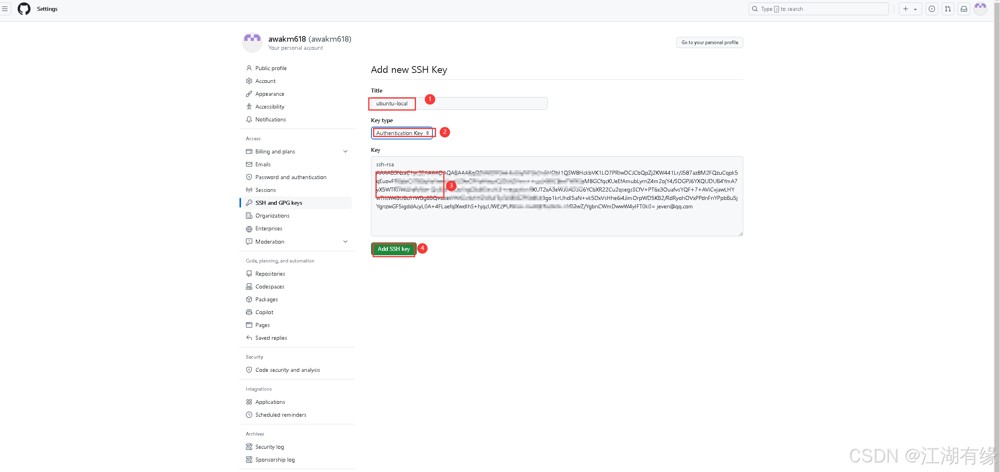Image resolution: width=1000 pixels, height=472 pixels.
Task: Select SSH and GPG keys
Action: pos(279,203)
